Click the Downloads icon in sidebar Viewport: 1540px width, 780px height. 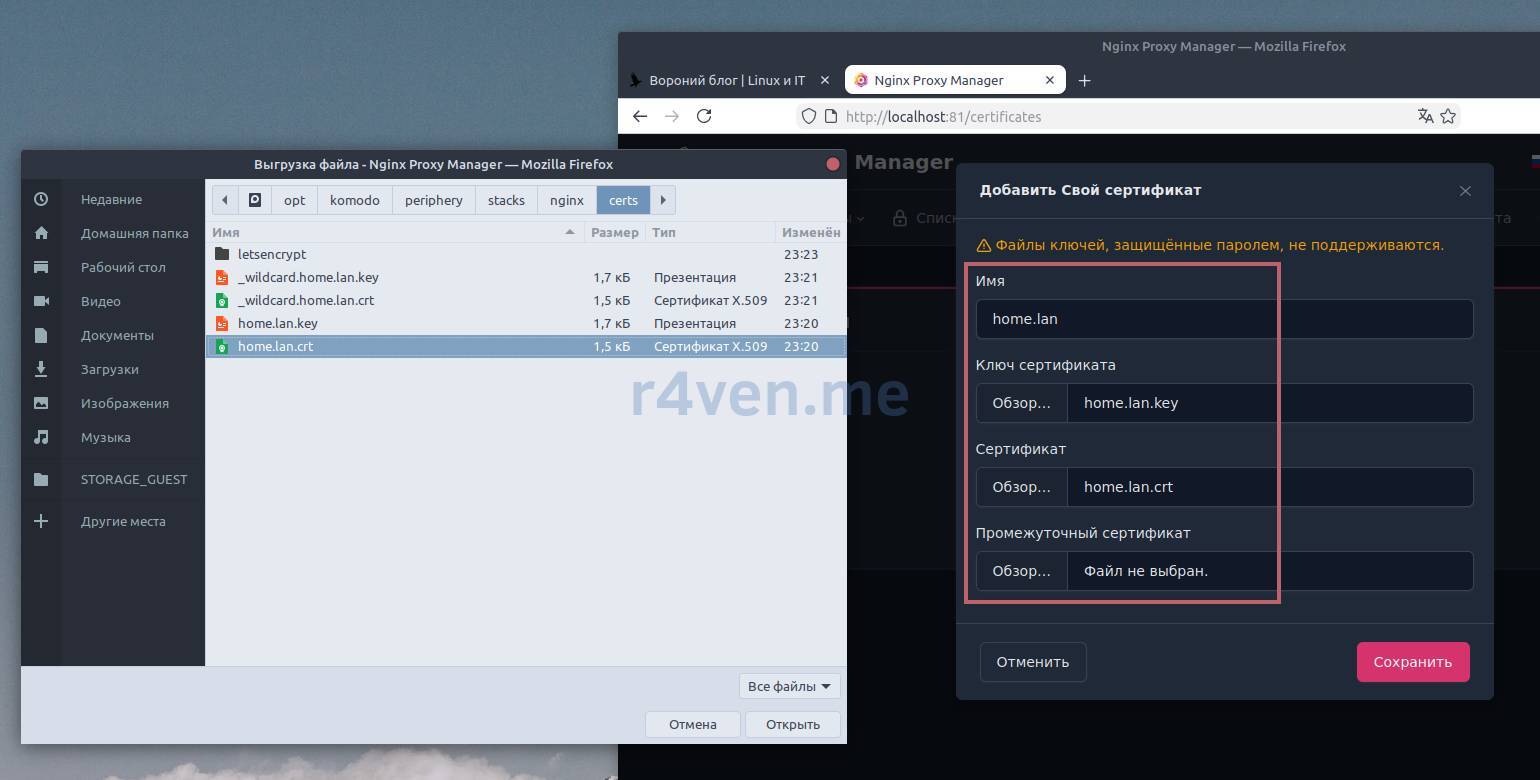pos(41,369)
